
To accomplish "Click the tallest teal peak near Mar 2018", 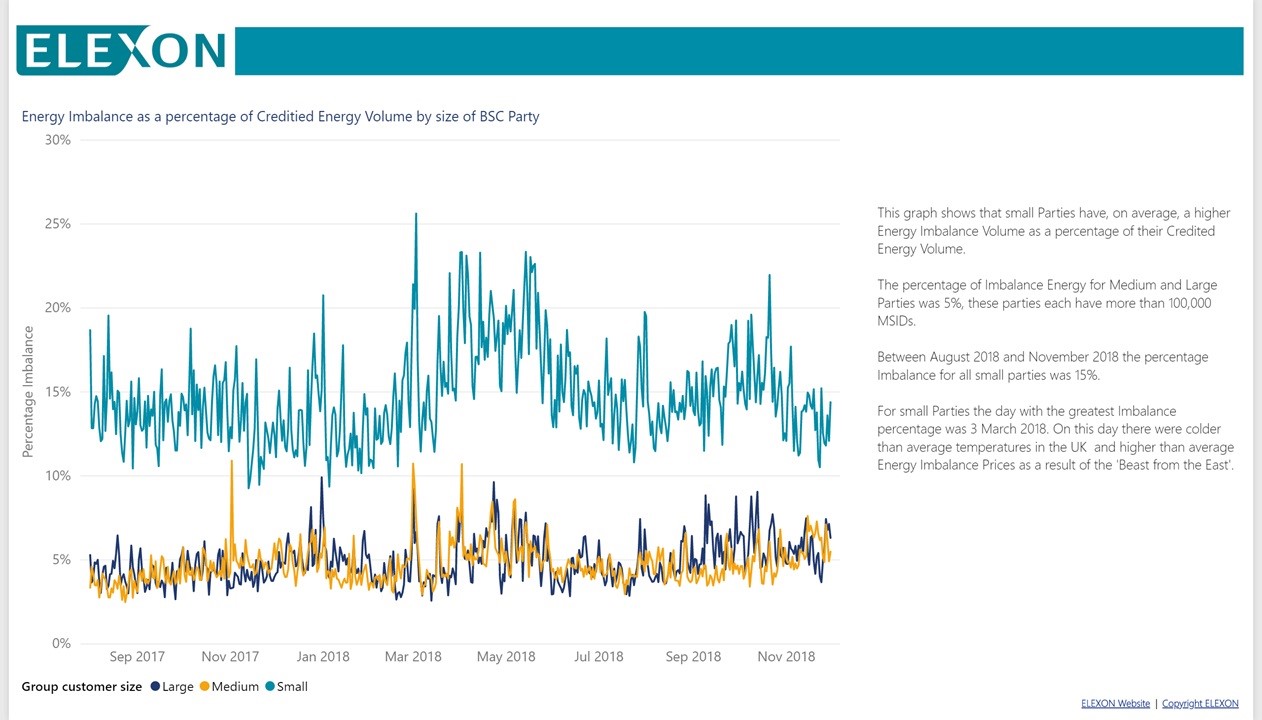I will (416, 213).
